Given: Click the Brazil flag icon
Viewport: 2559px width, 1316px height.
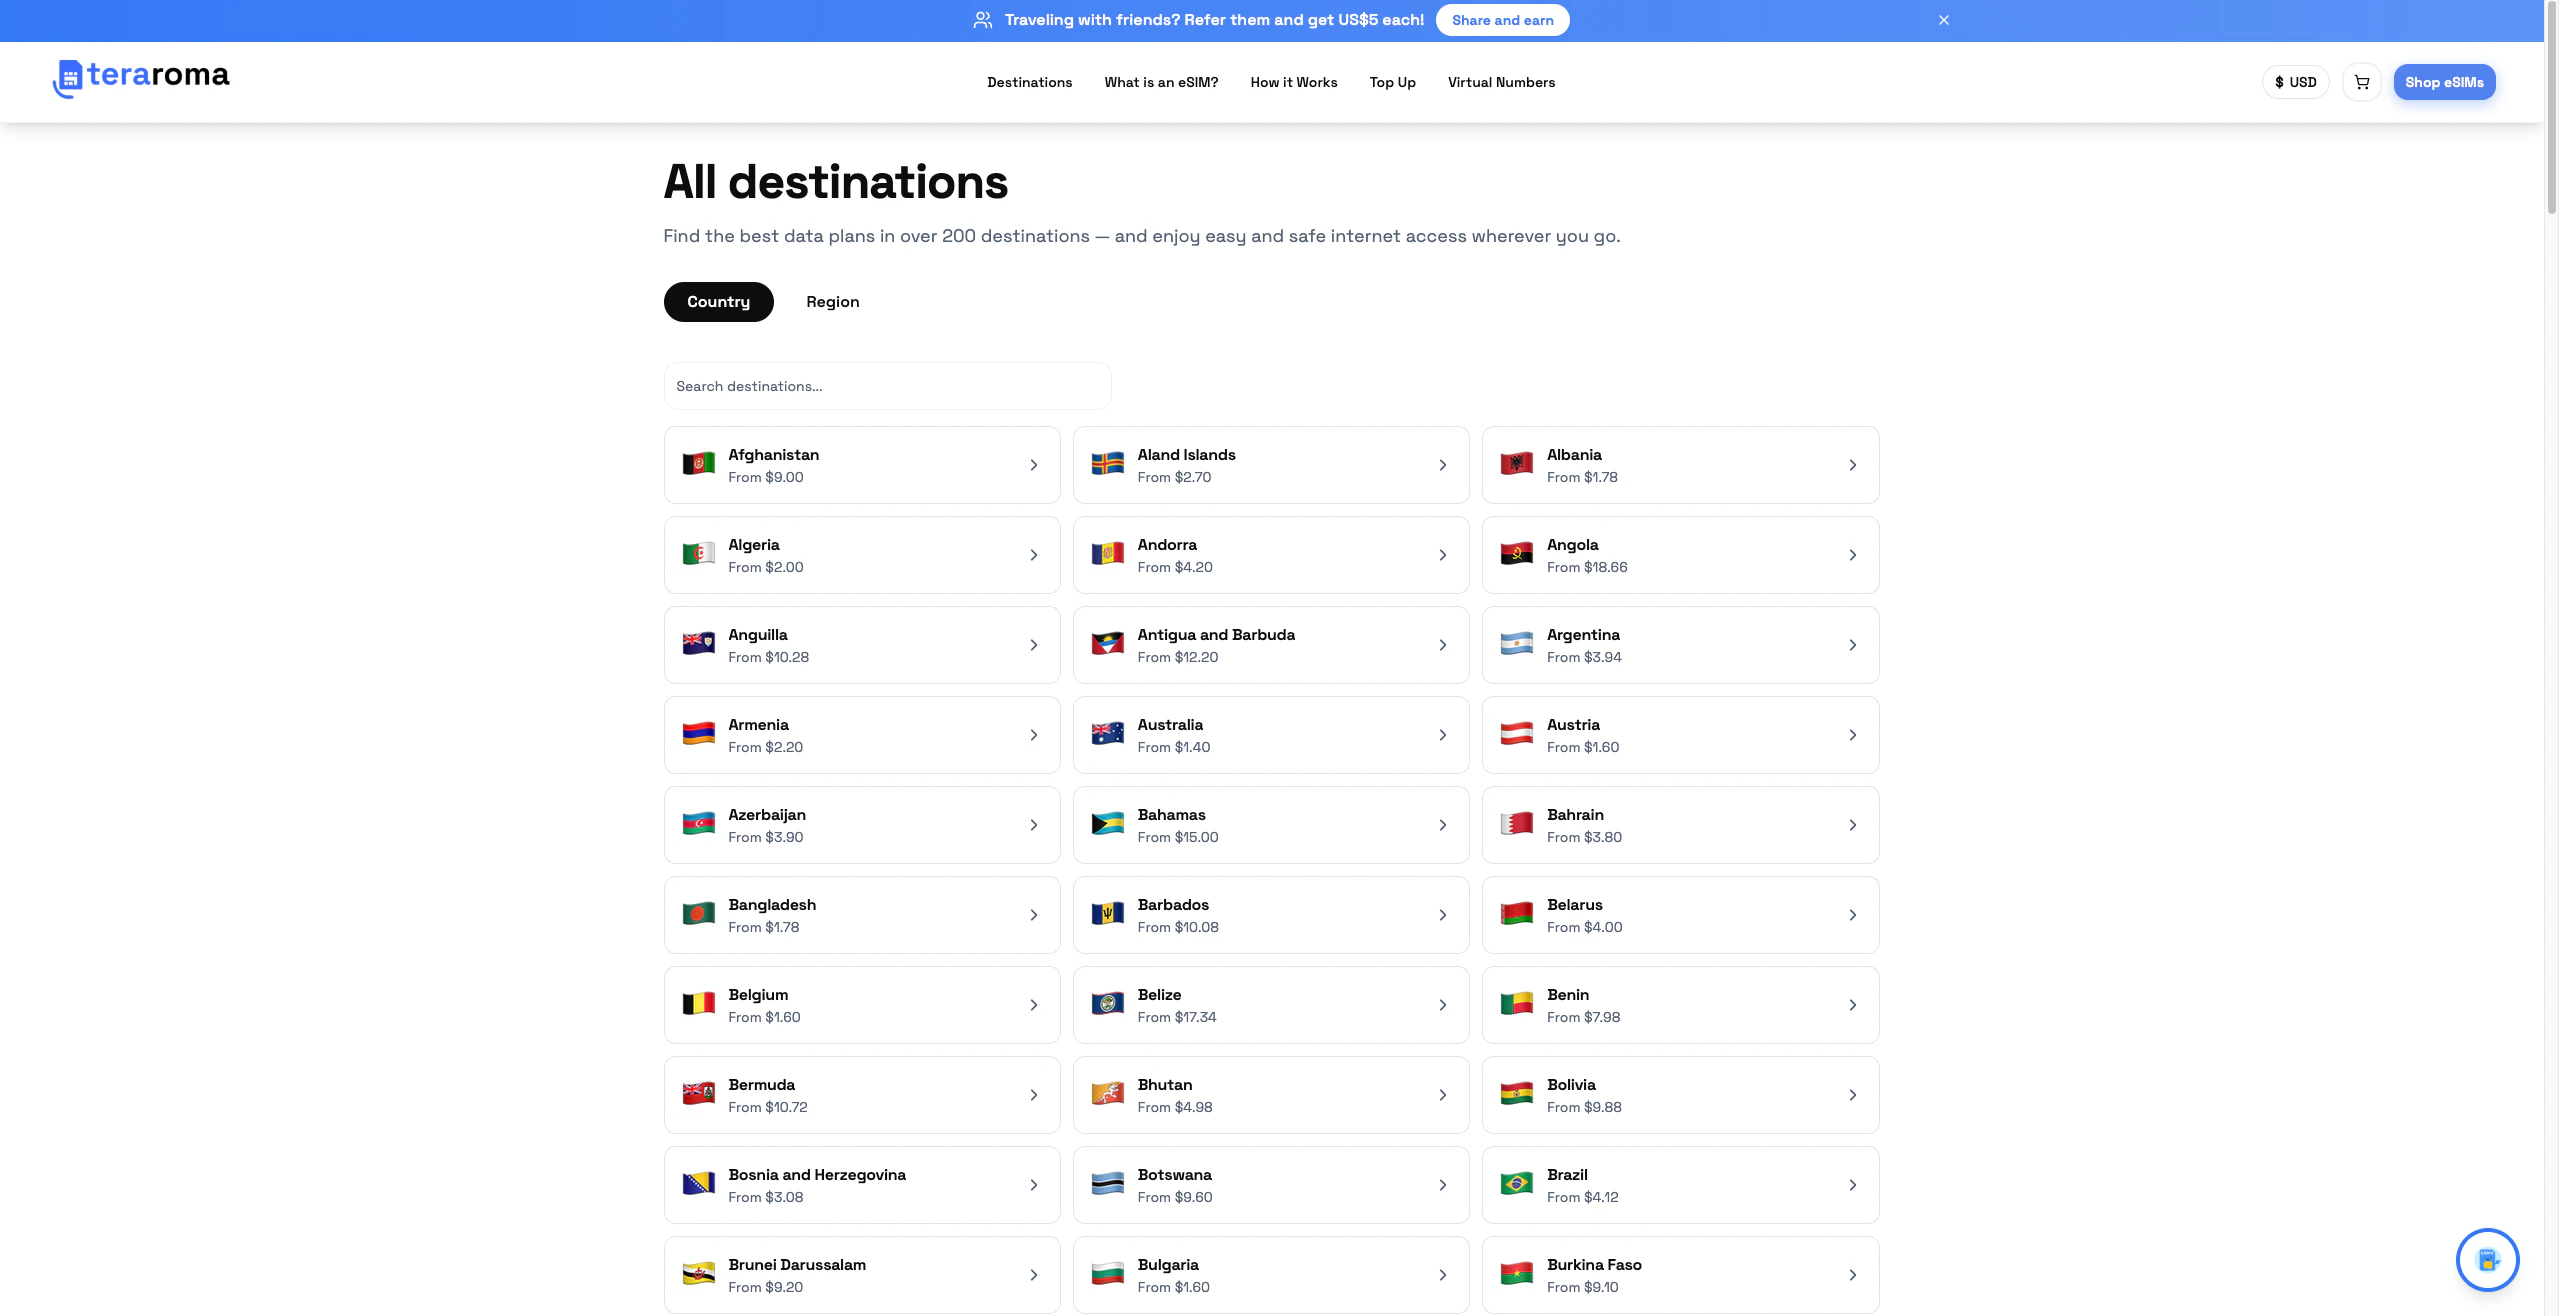Looking at the screenshot, I should click(x=1516, y=1184).
